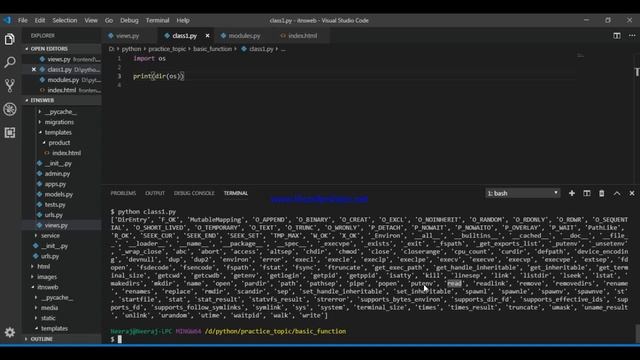The height and width of the screenshot is (360, 640).
Task: Open admin.py in the explorer
Action: tap(57, 173)
